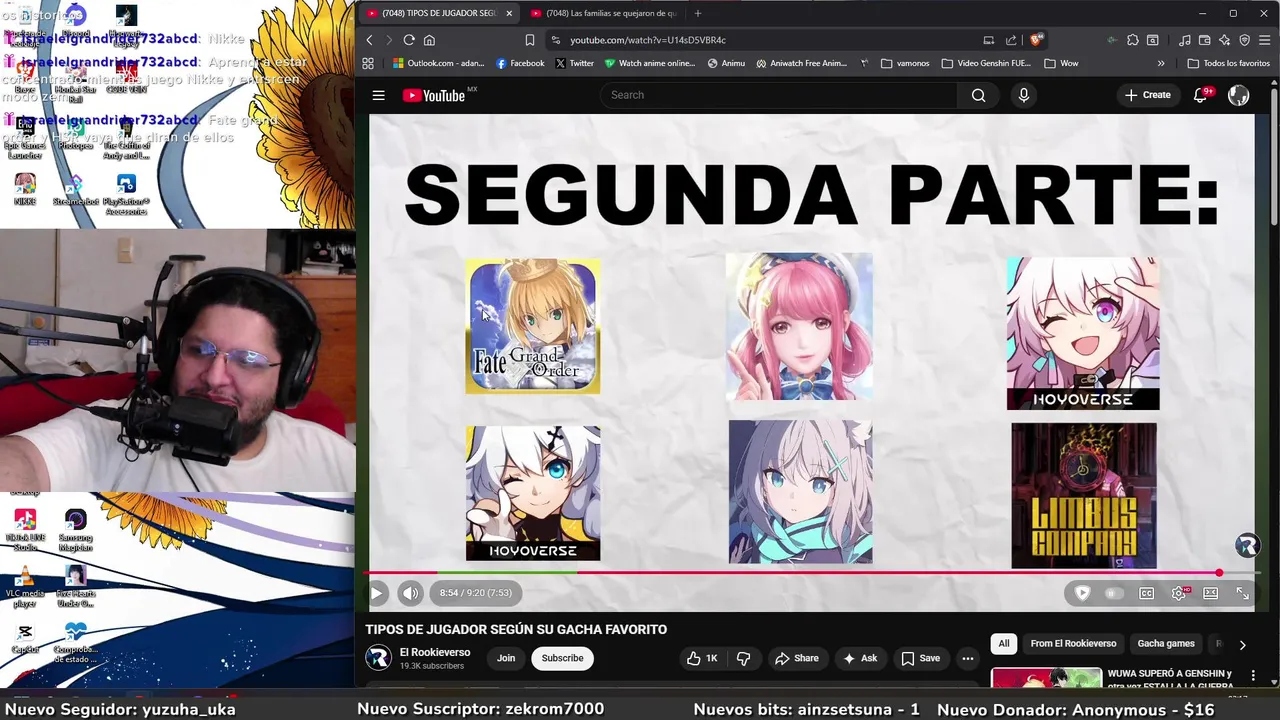Select the Gacha games filter chip
Viewport: 1280px width, 720px height.
(1166, 644)
